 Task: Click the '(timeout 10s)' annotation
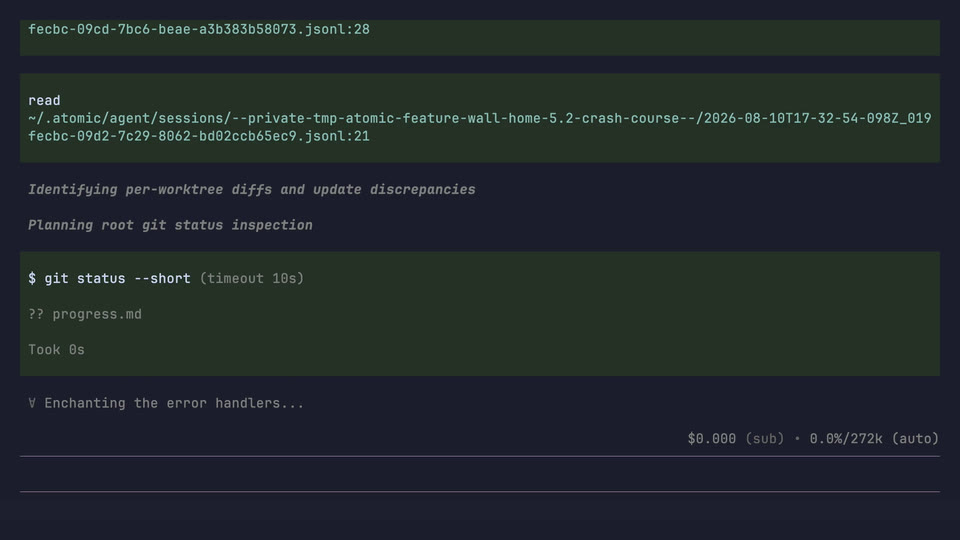tap(252, 279)
